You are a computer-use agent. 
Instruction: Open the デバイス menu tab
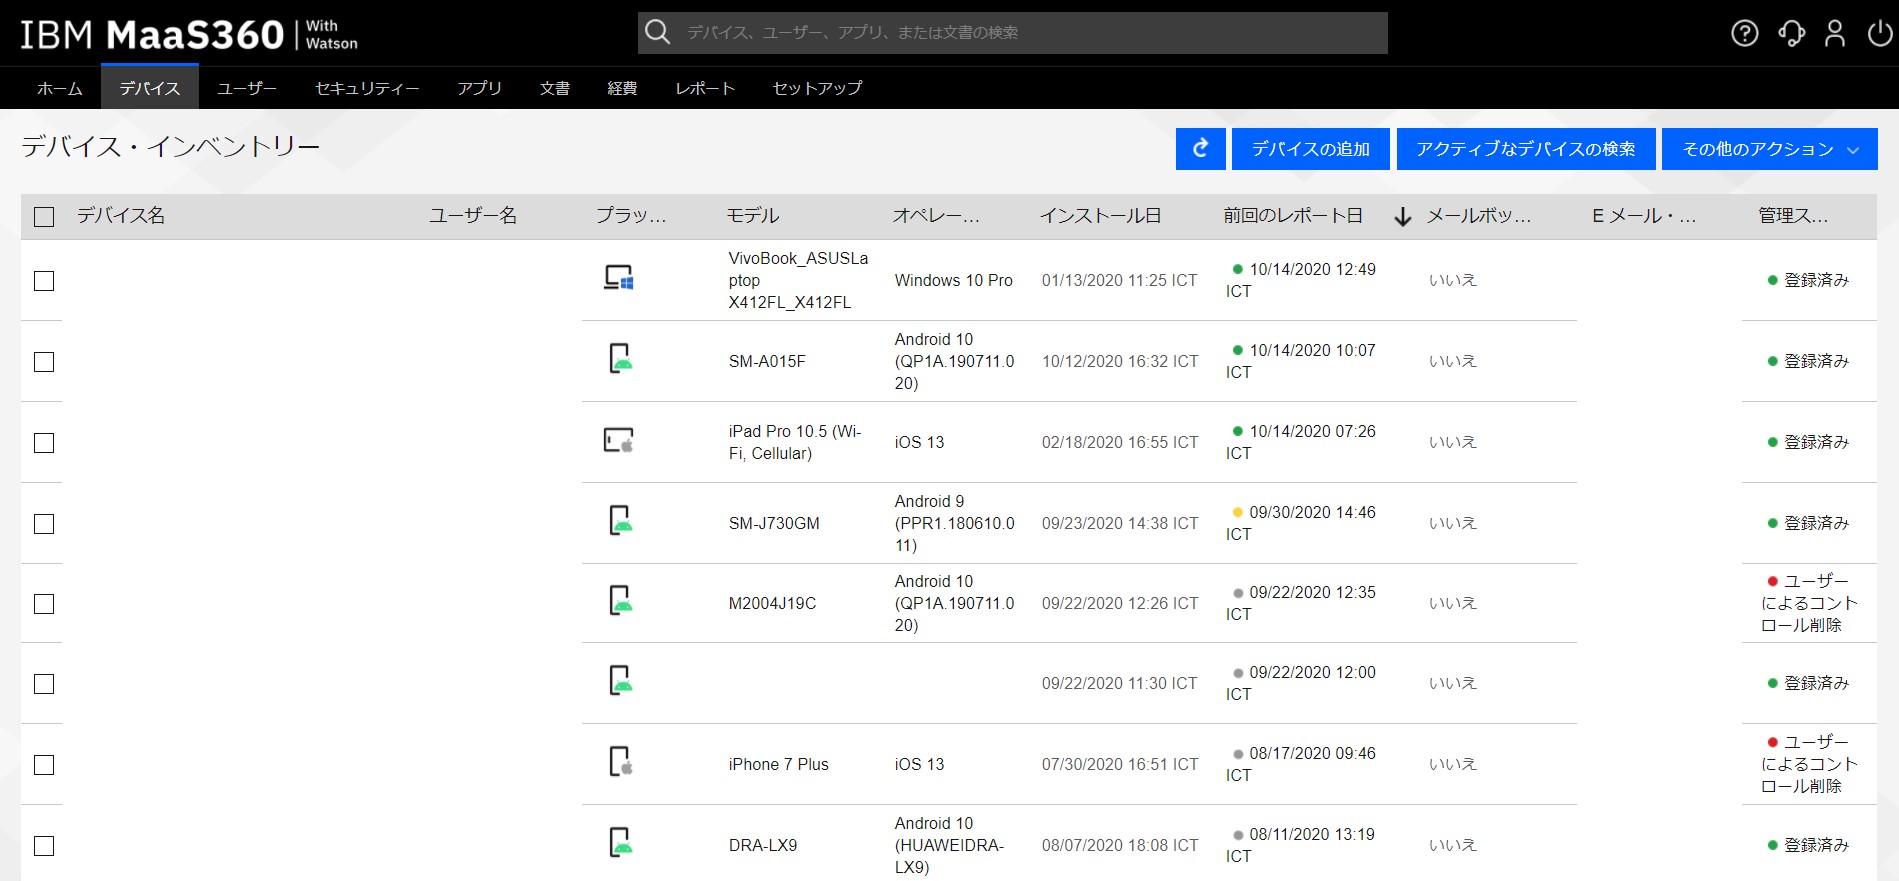pyautogui.click(x=150, y=88)
